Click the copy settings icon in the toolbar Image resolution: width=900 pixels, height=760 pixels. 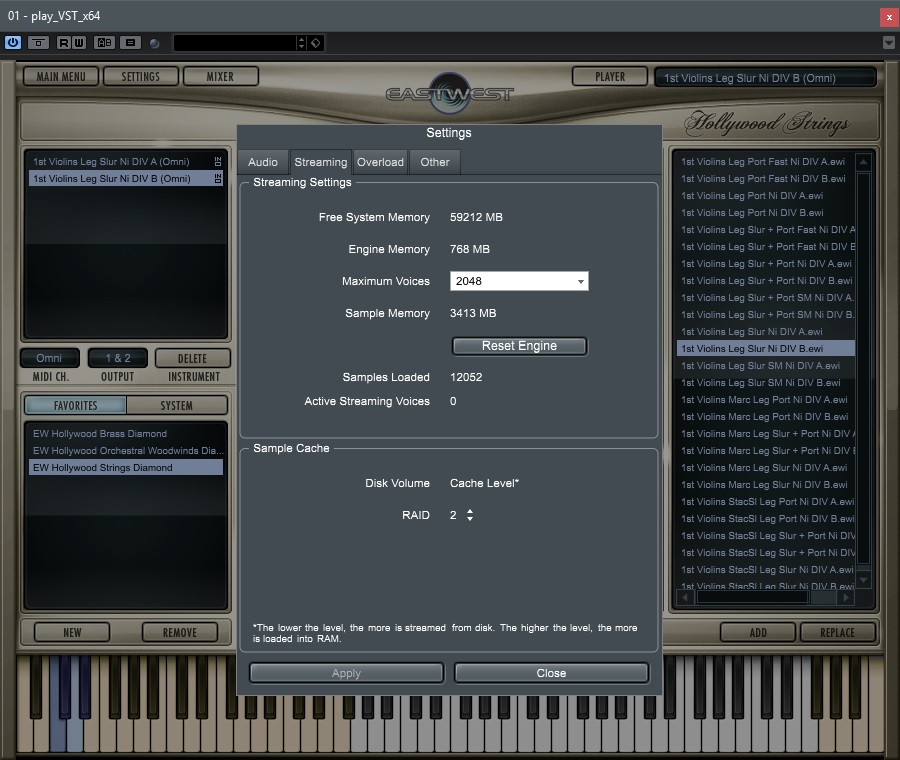[130, 42]
